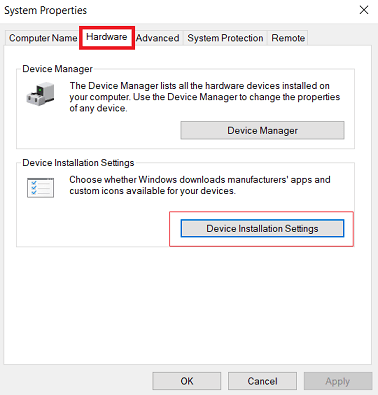Confirm the dialog with OK

pyautogui.click(x=187, y=381)
